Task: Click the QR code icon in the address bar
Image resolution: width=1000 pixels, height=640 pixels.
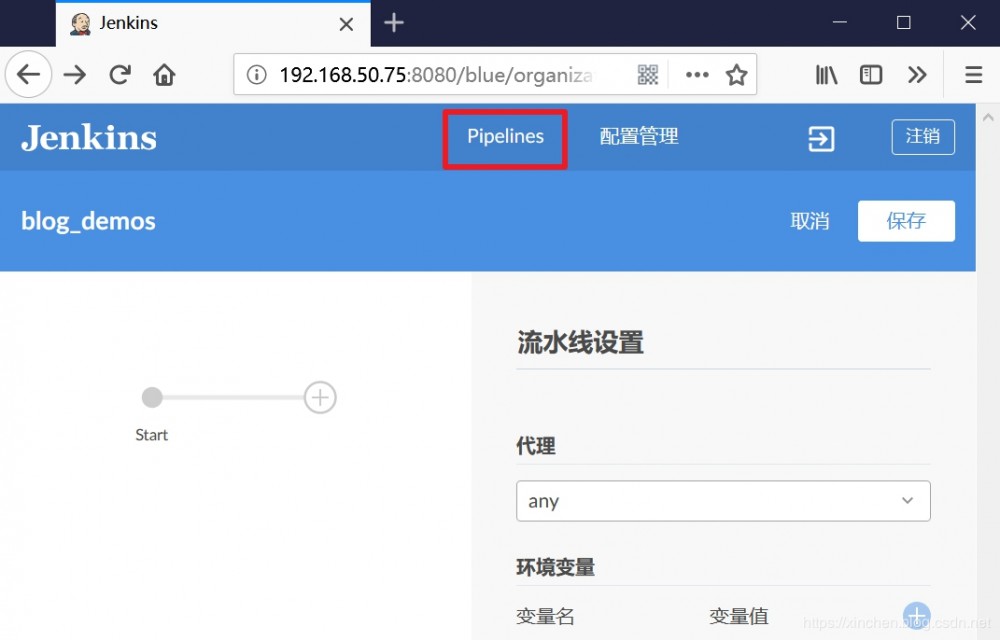Action: coord(648,74)
